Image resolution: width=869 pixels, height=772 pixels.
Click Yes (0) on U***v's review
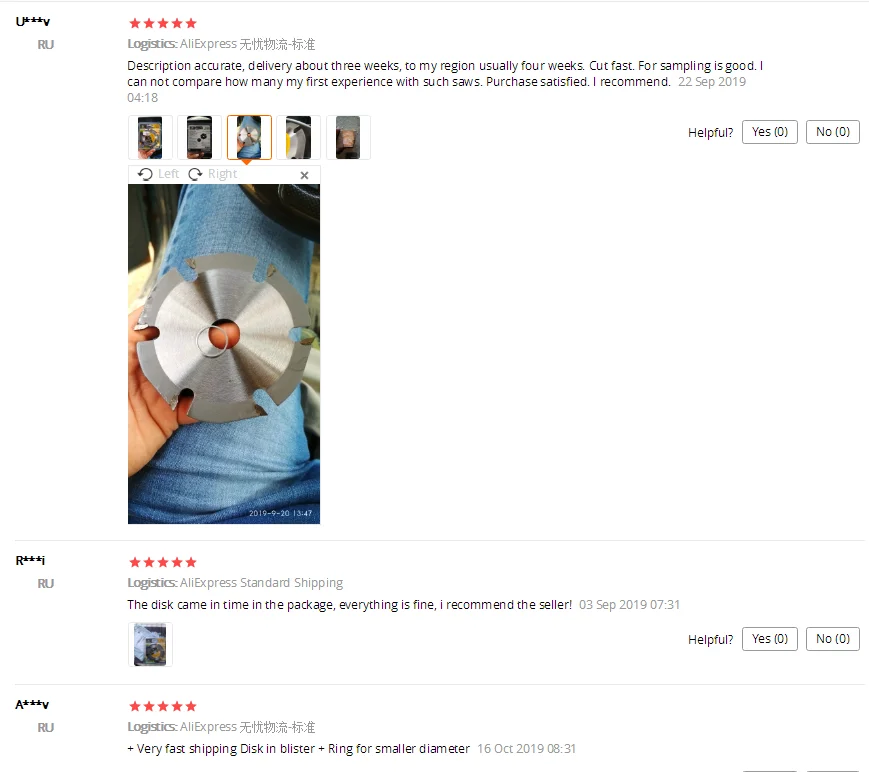[x=769, y=132]
